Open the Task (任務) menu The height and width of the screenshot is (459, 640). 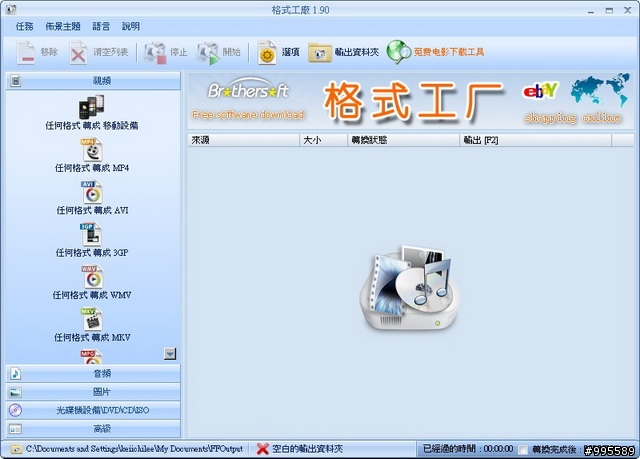point(24,27)
